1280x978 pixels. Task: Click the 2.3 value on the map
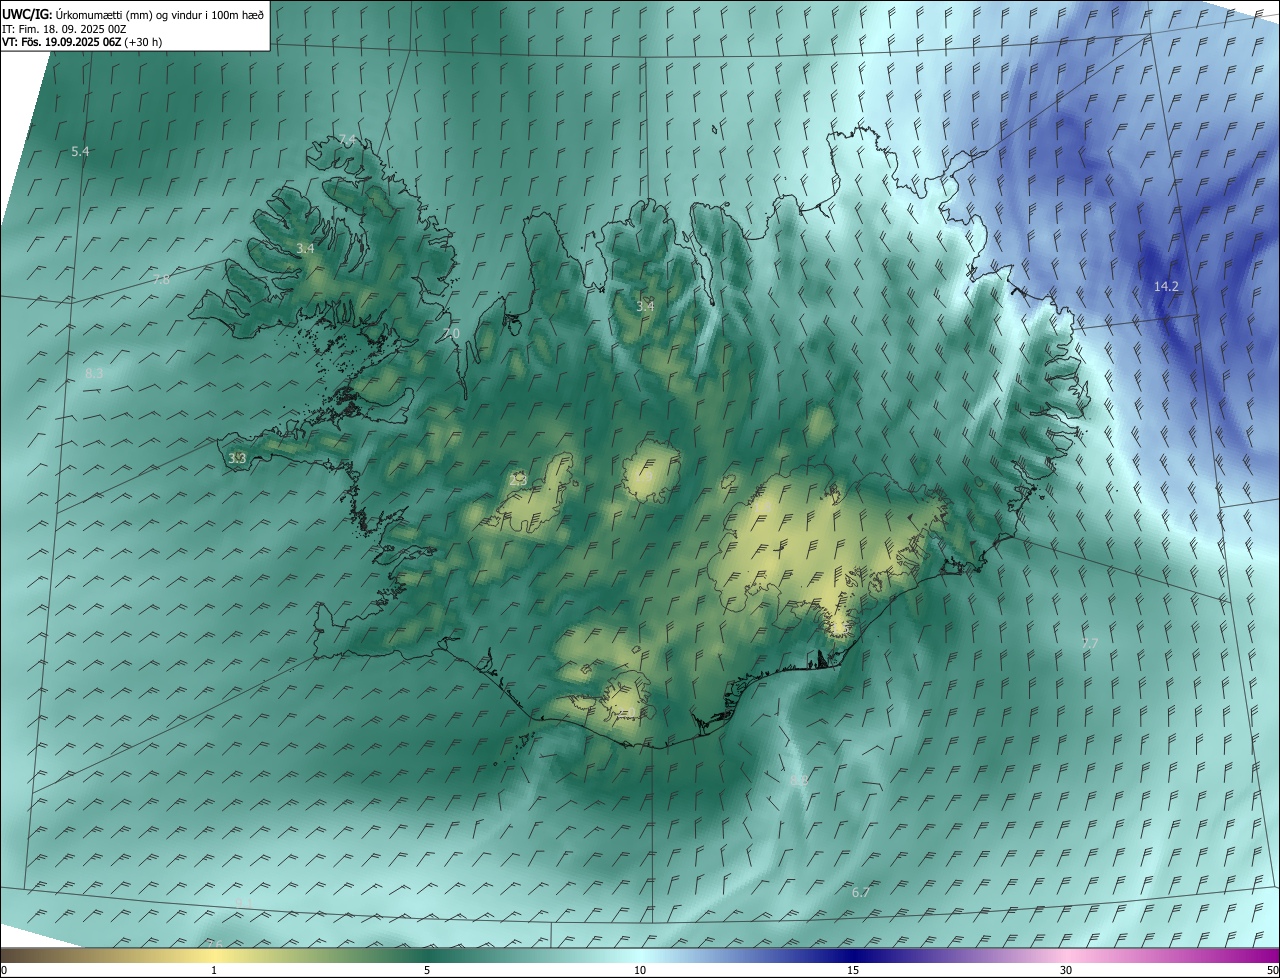point(518,480)
